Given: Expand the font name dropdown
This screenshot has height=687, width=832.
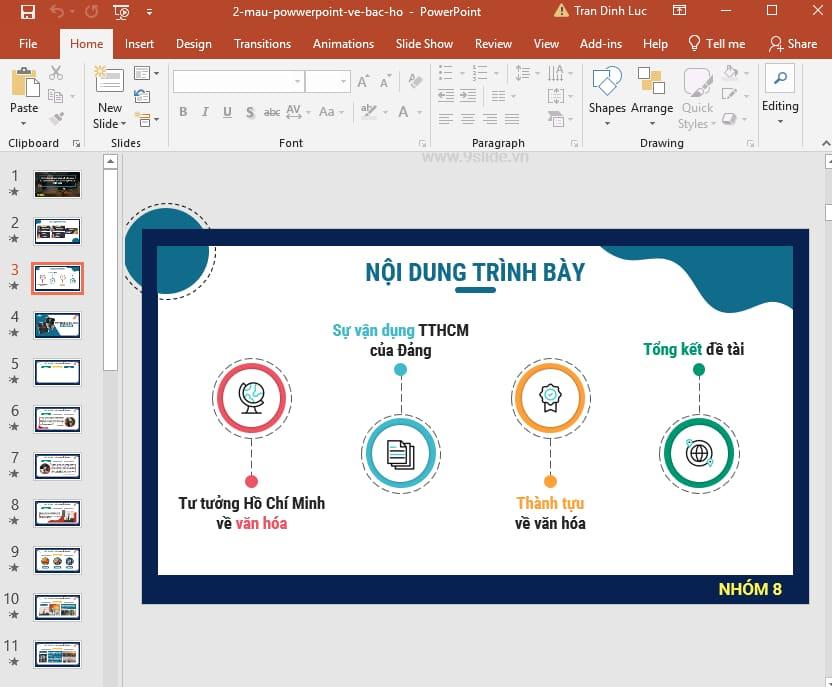Looking at the screenshot, I should [297, 82].
